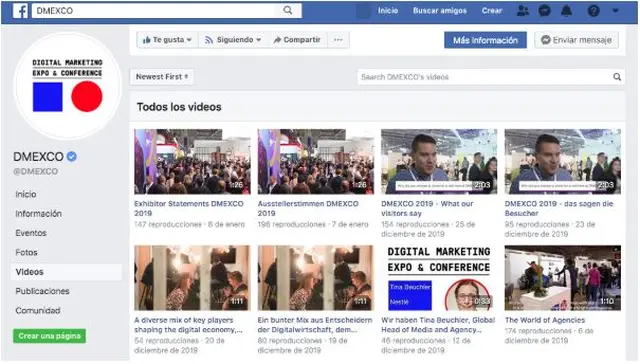Play the Exhibitor Statements DMEXCO 2019 thumbnail
The image size is (640, 364).
[192, 162]
